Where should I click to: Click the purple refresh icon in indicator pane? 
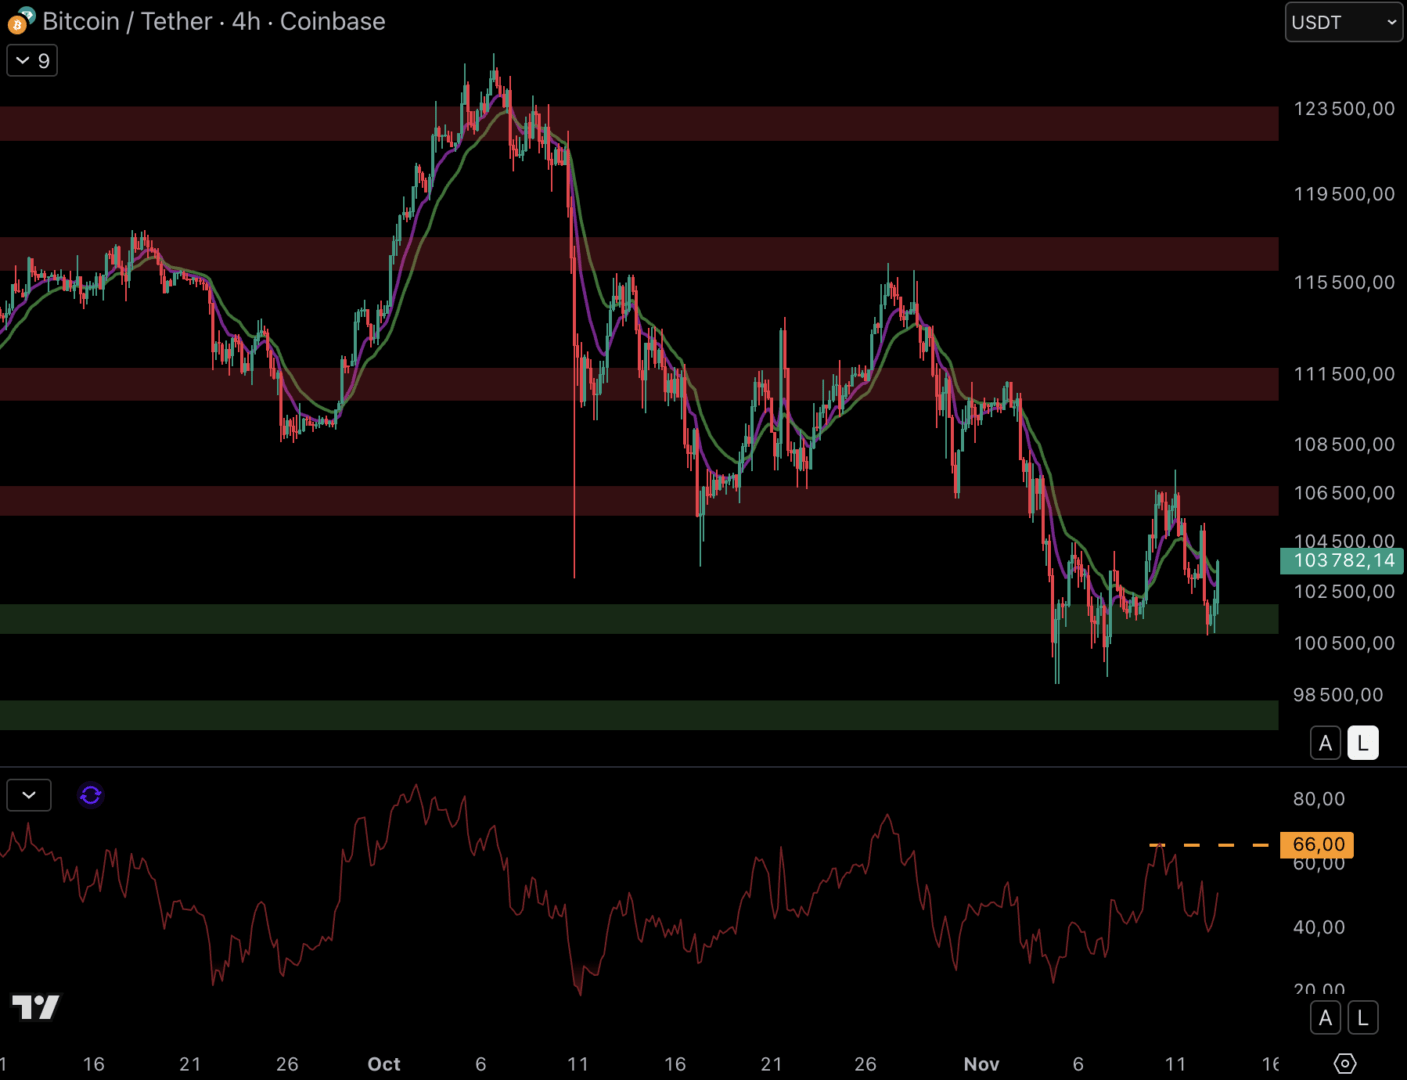(90, 795)
